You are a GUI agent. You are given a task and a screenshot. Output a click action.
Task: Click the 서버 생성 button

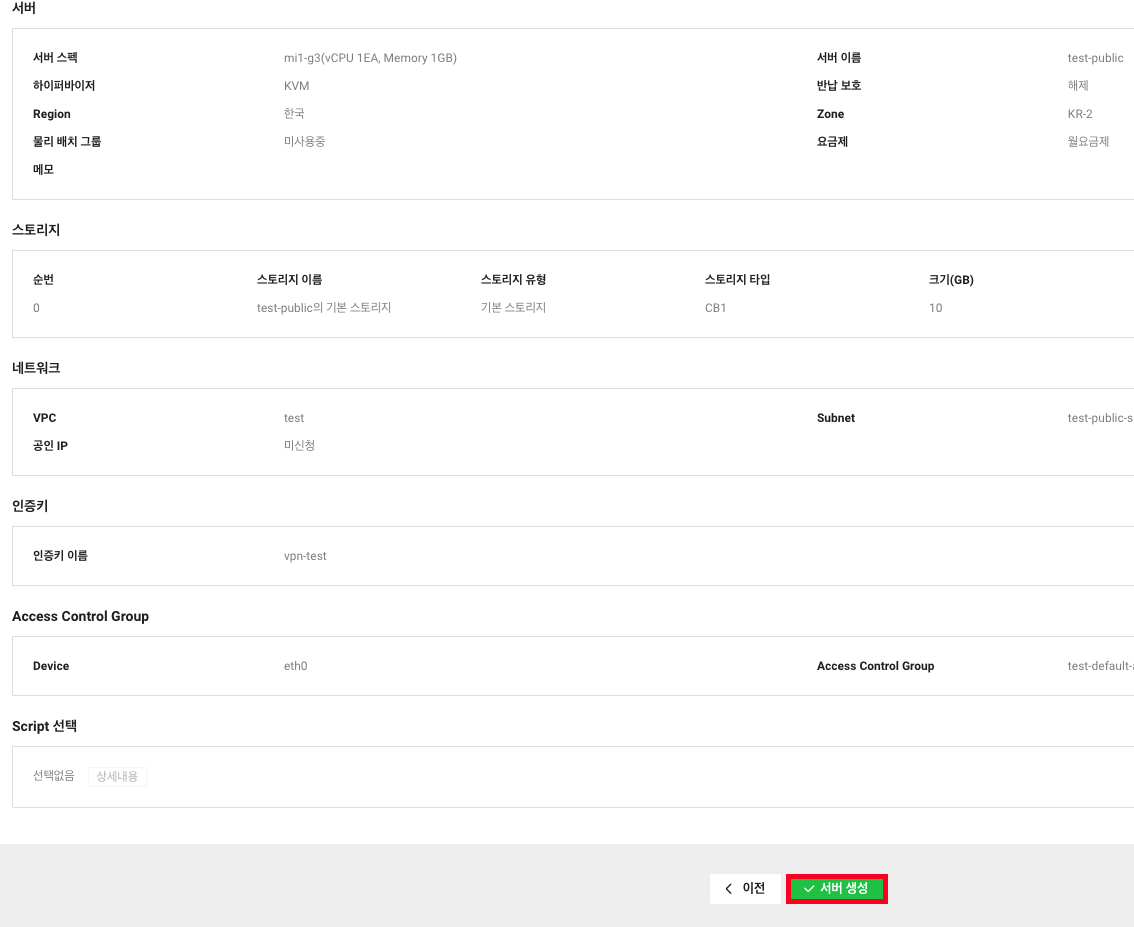pos(837,888)
